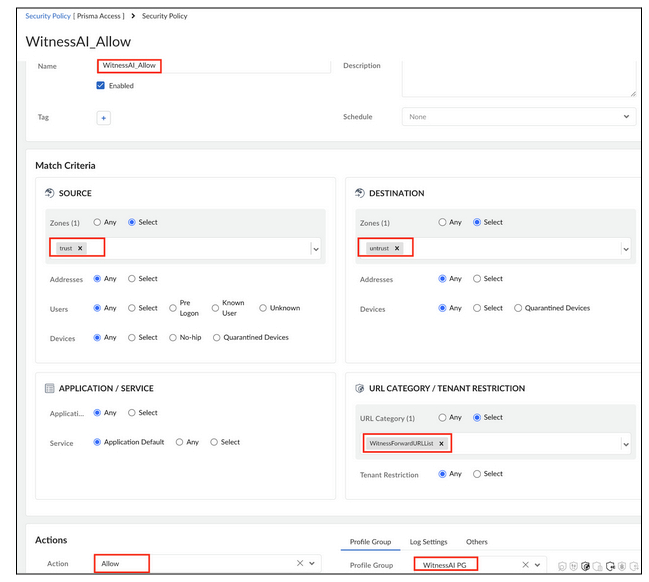
Task: Set Service to Application Default
Action: 97,442
